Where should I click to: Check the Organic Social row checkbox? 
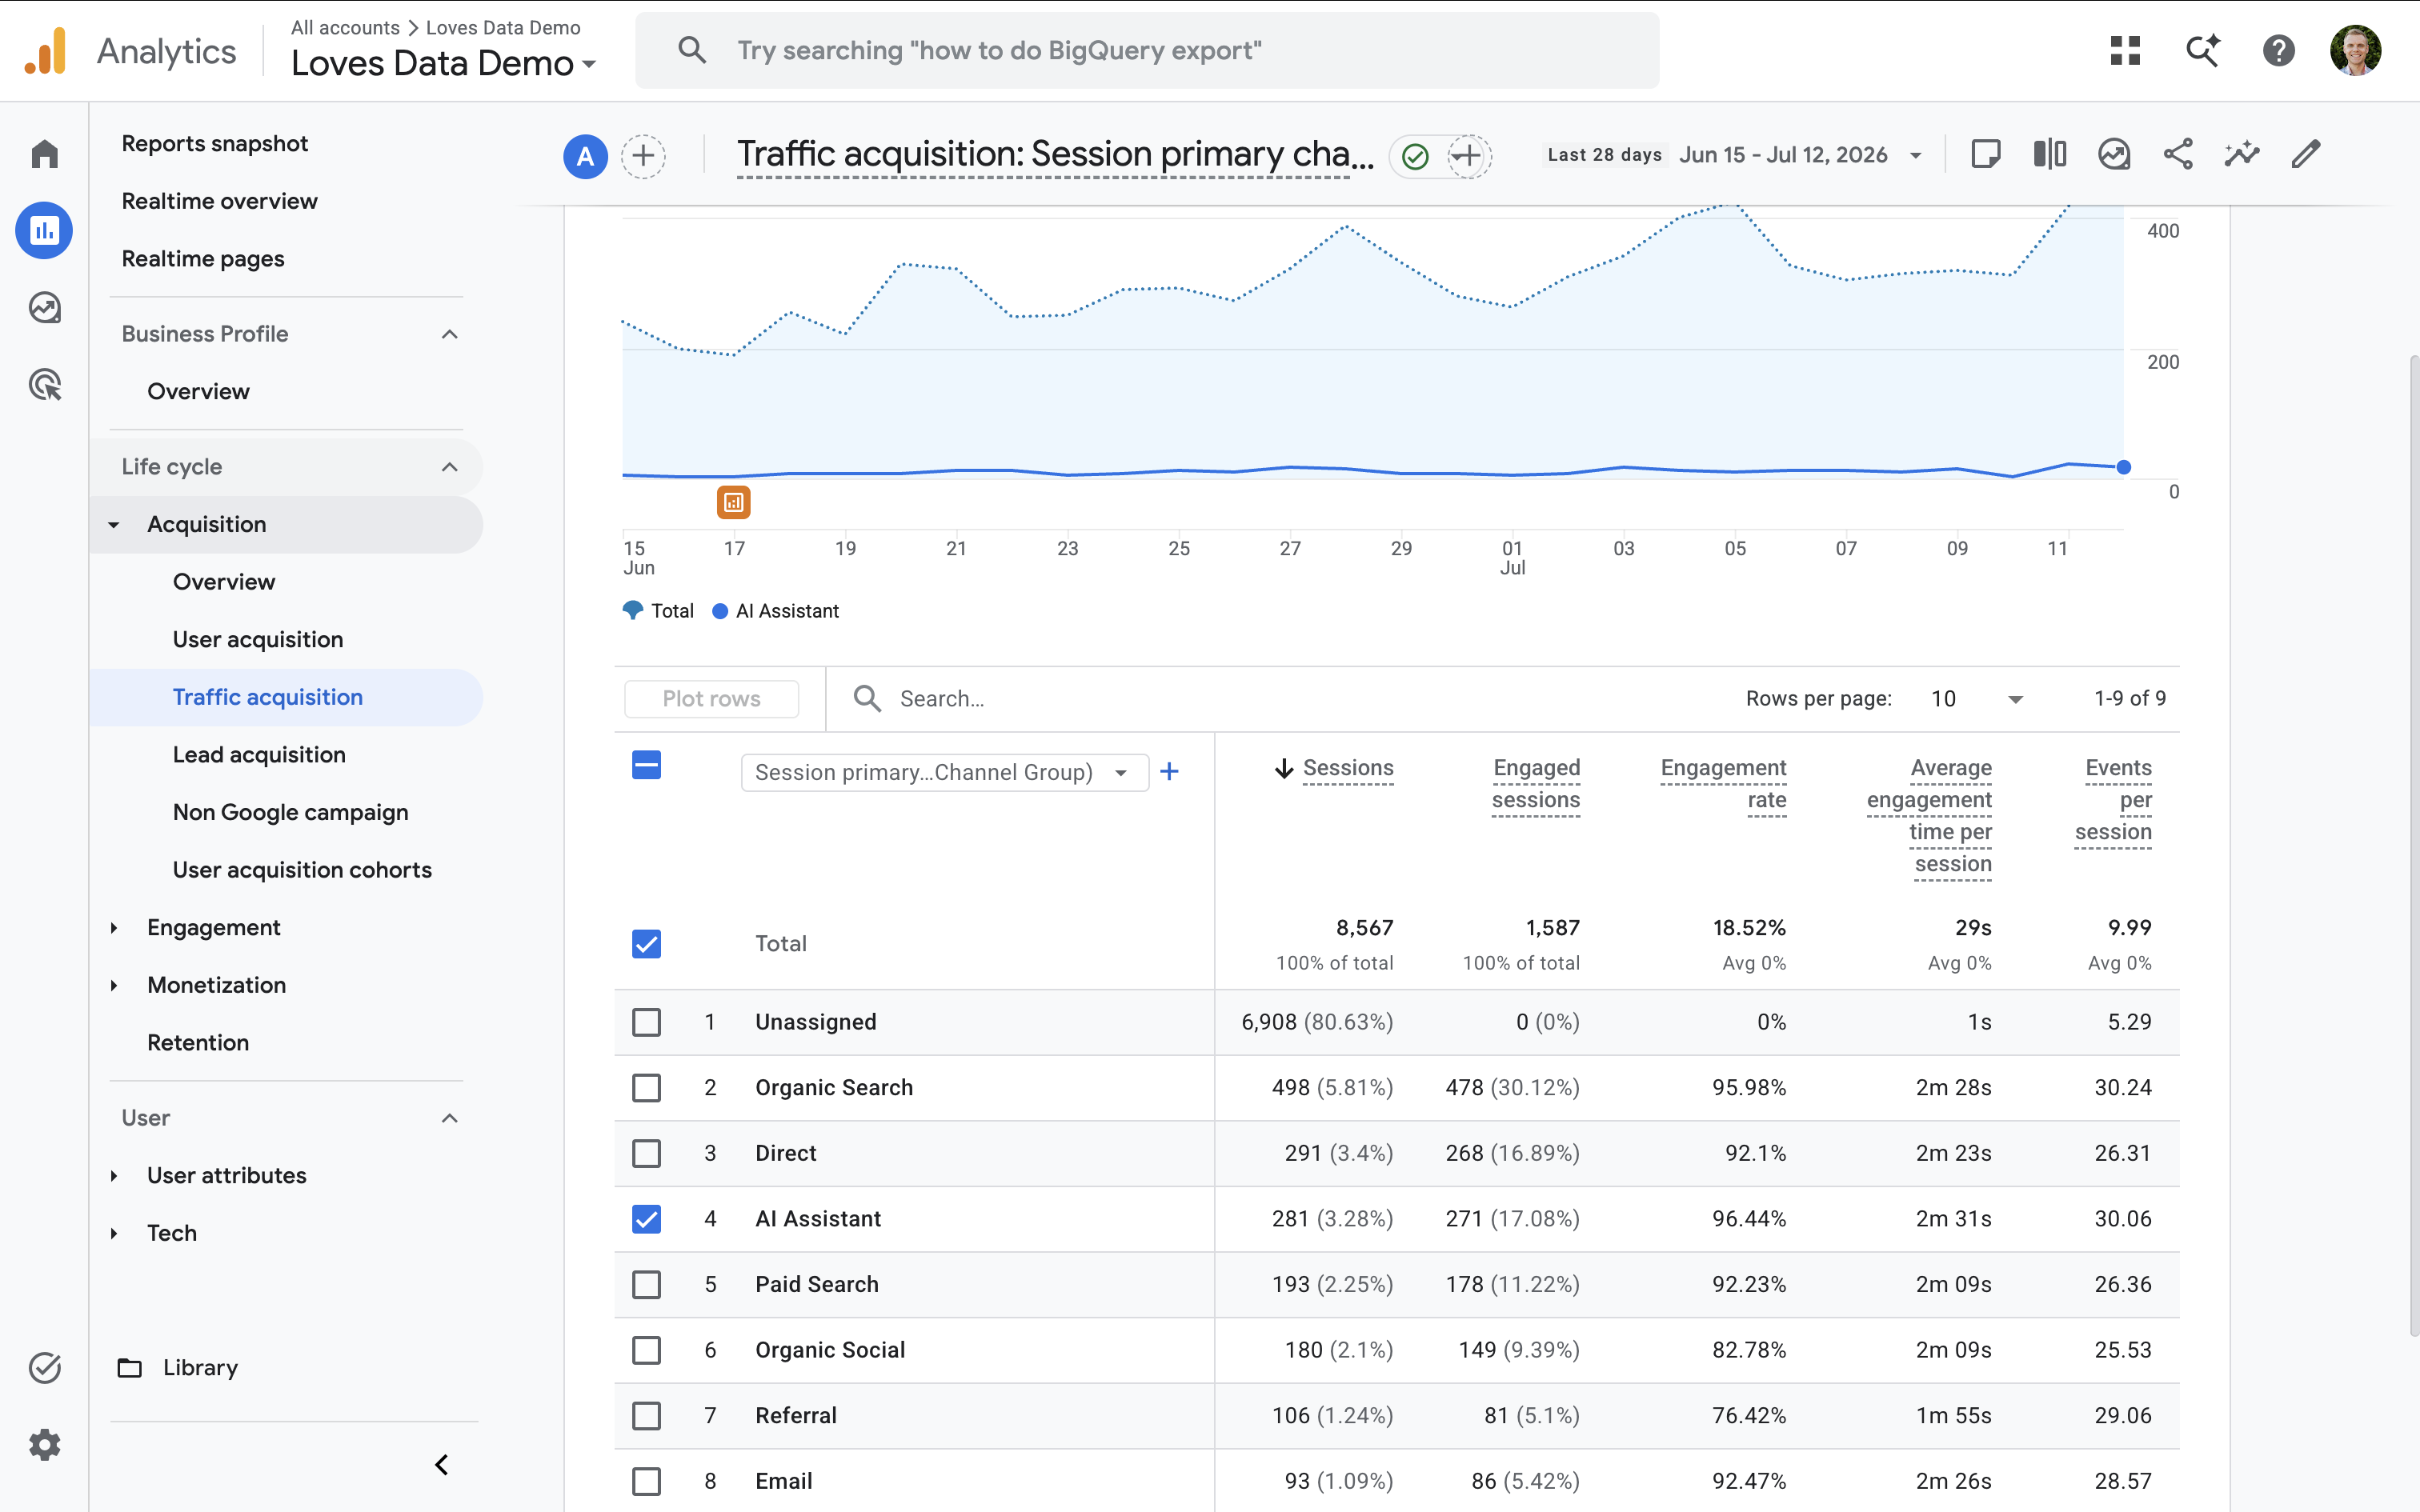tap(647, 1350)
